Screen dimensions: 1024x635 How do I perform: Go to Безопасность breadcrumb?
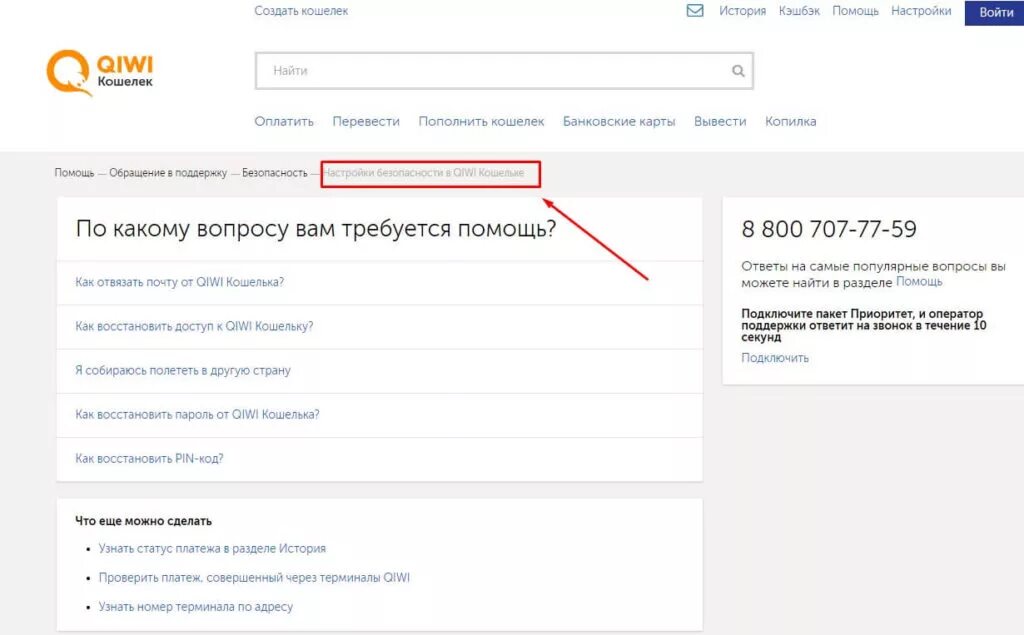point(275,173)
